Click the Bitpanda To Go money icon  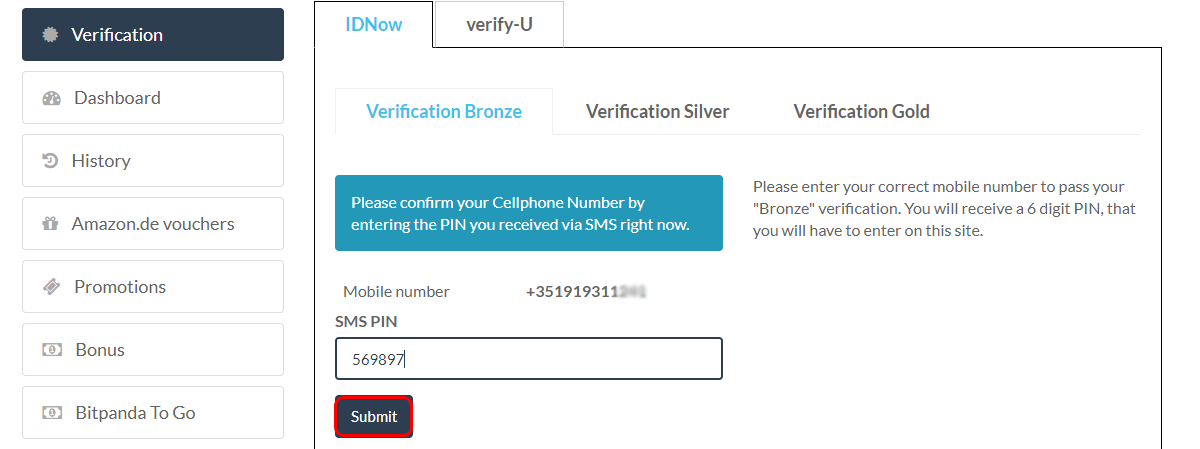[x=52, y=413]
